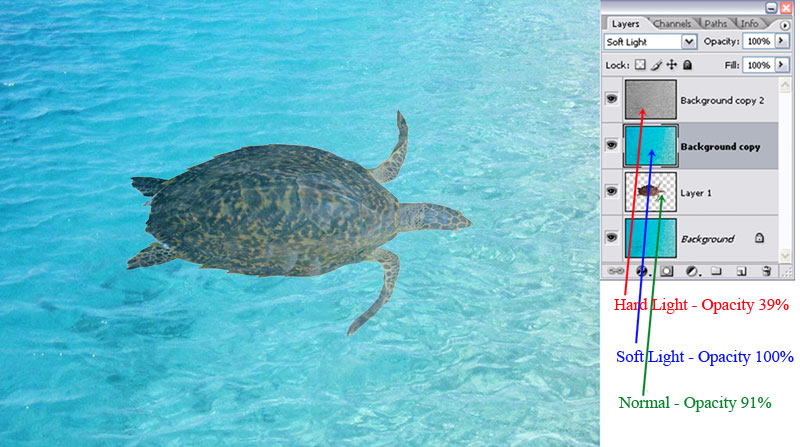Click the Lock image pixels brush icon
This screenshot has height=447, width=800.
657,65
